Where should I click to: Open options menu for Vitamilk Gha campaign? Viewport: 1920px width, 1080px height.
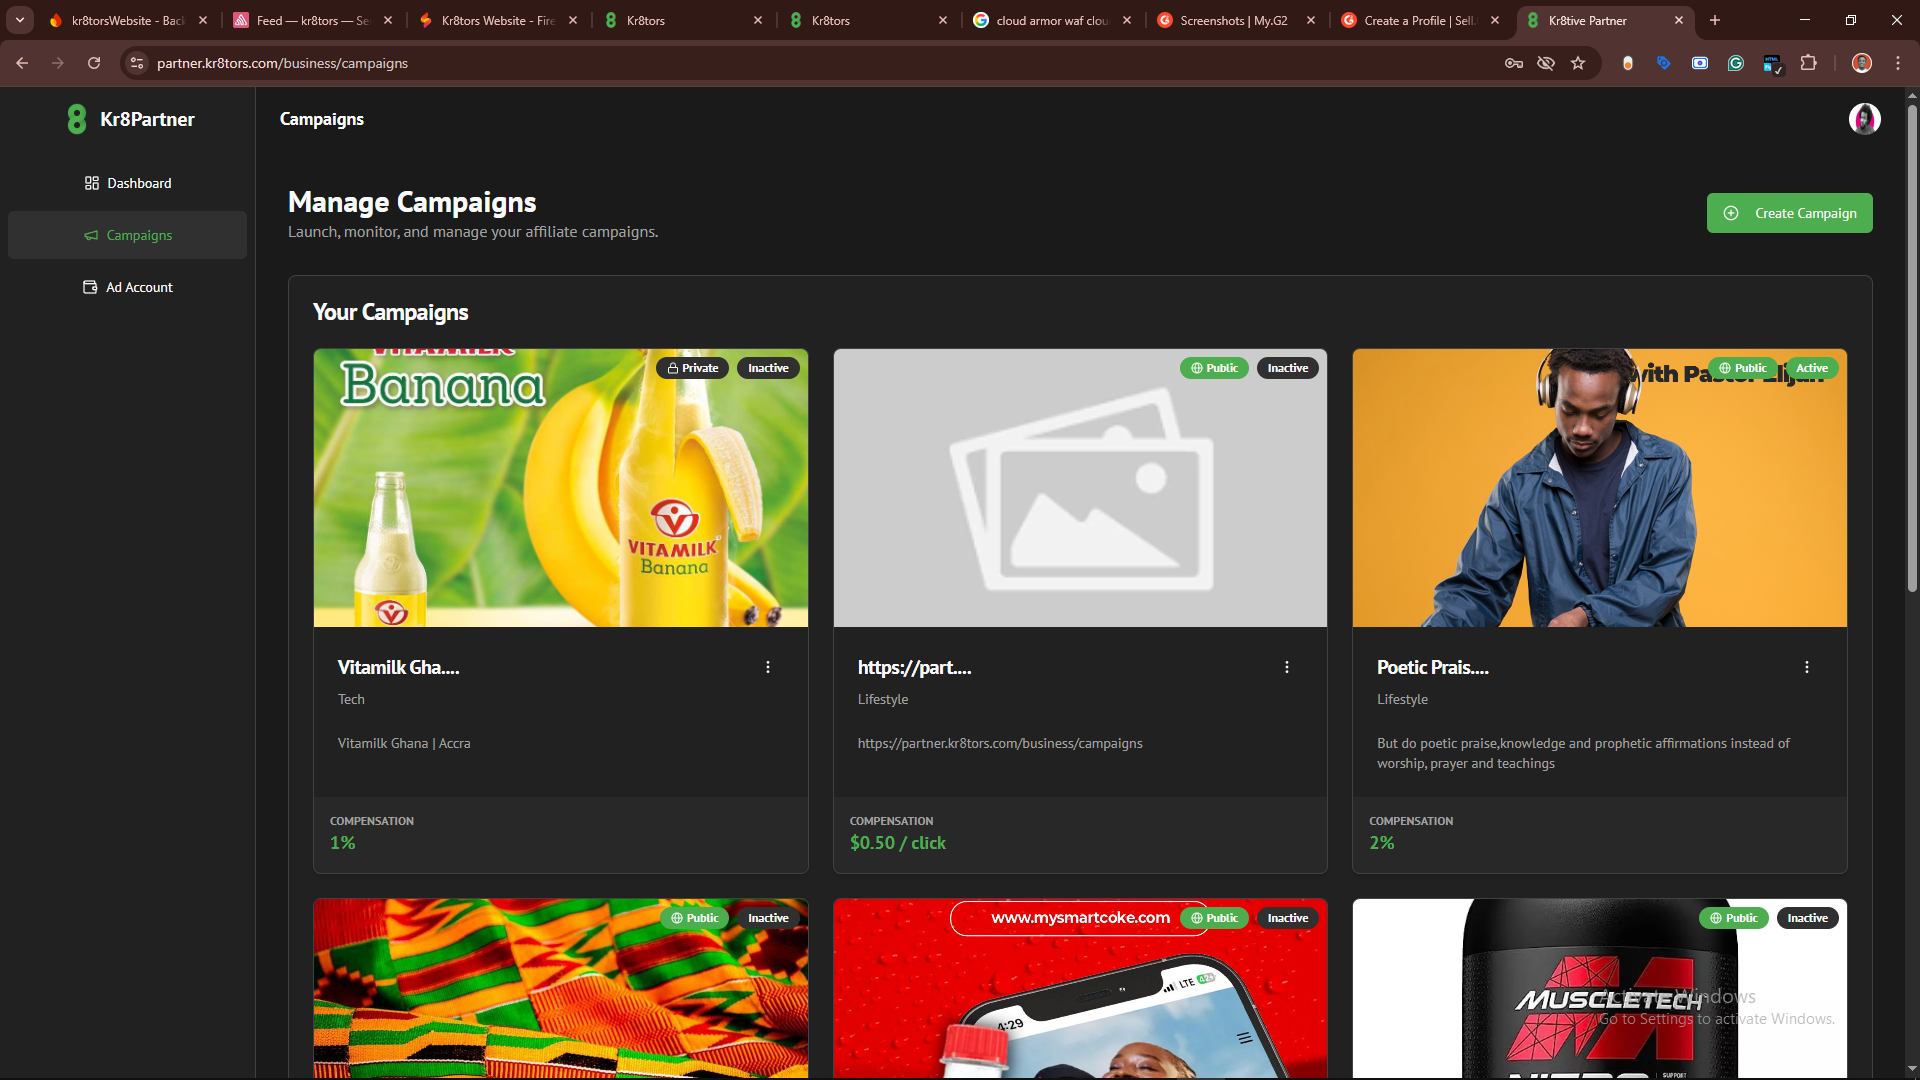768,667
